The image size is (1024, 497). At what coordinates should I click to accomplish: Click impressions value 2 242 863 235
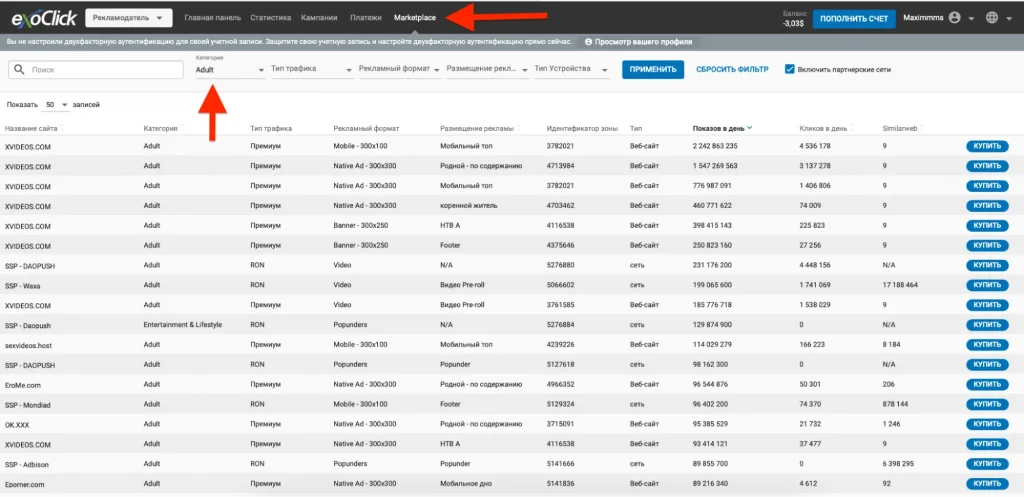click(x=715, y=146)
